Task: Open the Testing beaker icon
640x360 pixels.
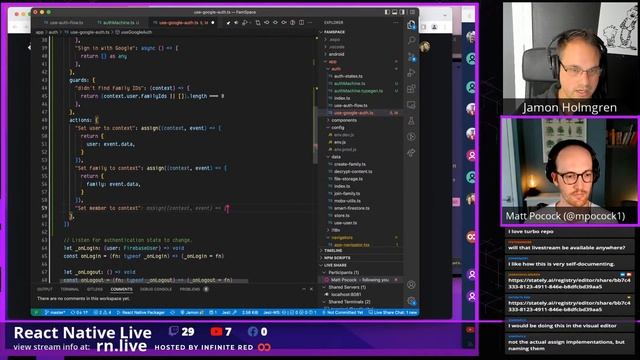Action: (x=411, y=121)
